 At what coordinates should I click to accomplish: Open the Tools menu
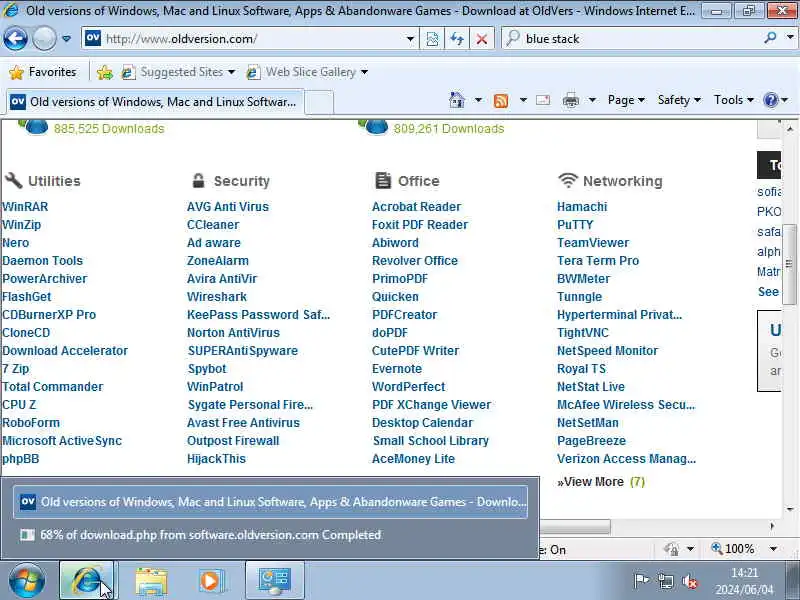click(734, 100)
